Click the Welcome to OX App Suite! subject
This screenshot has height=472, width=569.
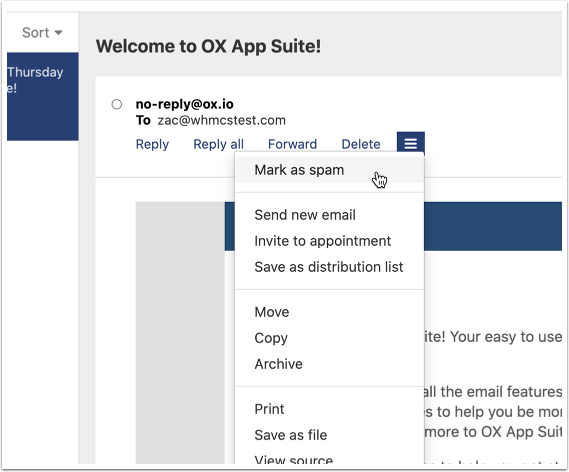pos(208,46)
